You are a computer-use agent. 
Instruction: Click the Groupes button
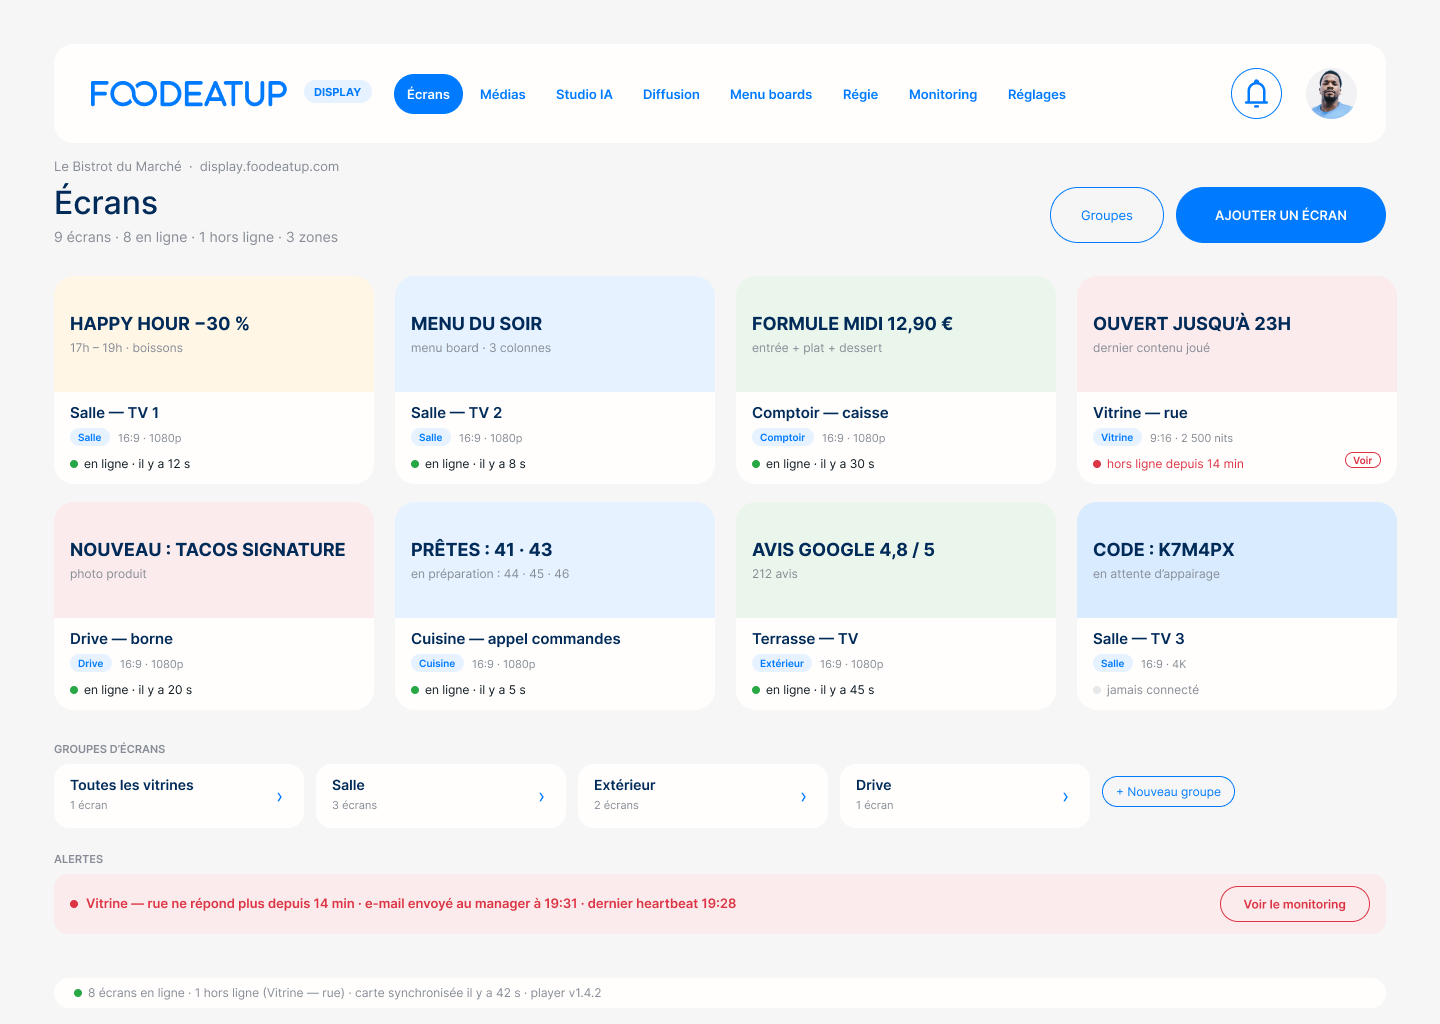point(1107,215)
